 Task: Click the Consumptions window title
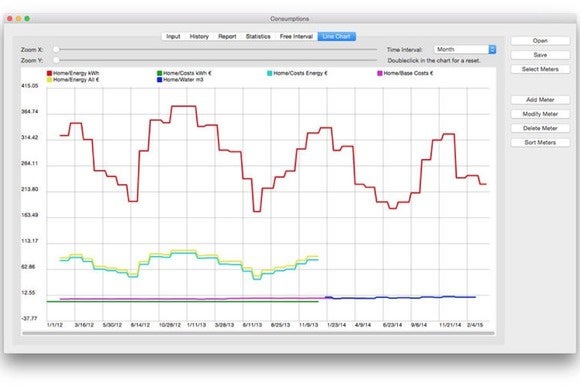point(290,19)
